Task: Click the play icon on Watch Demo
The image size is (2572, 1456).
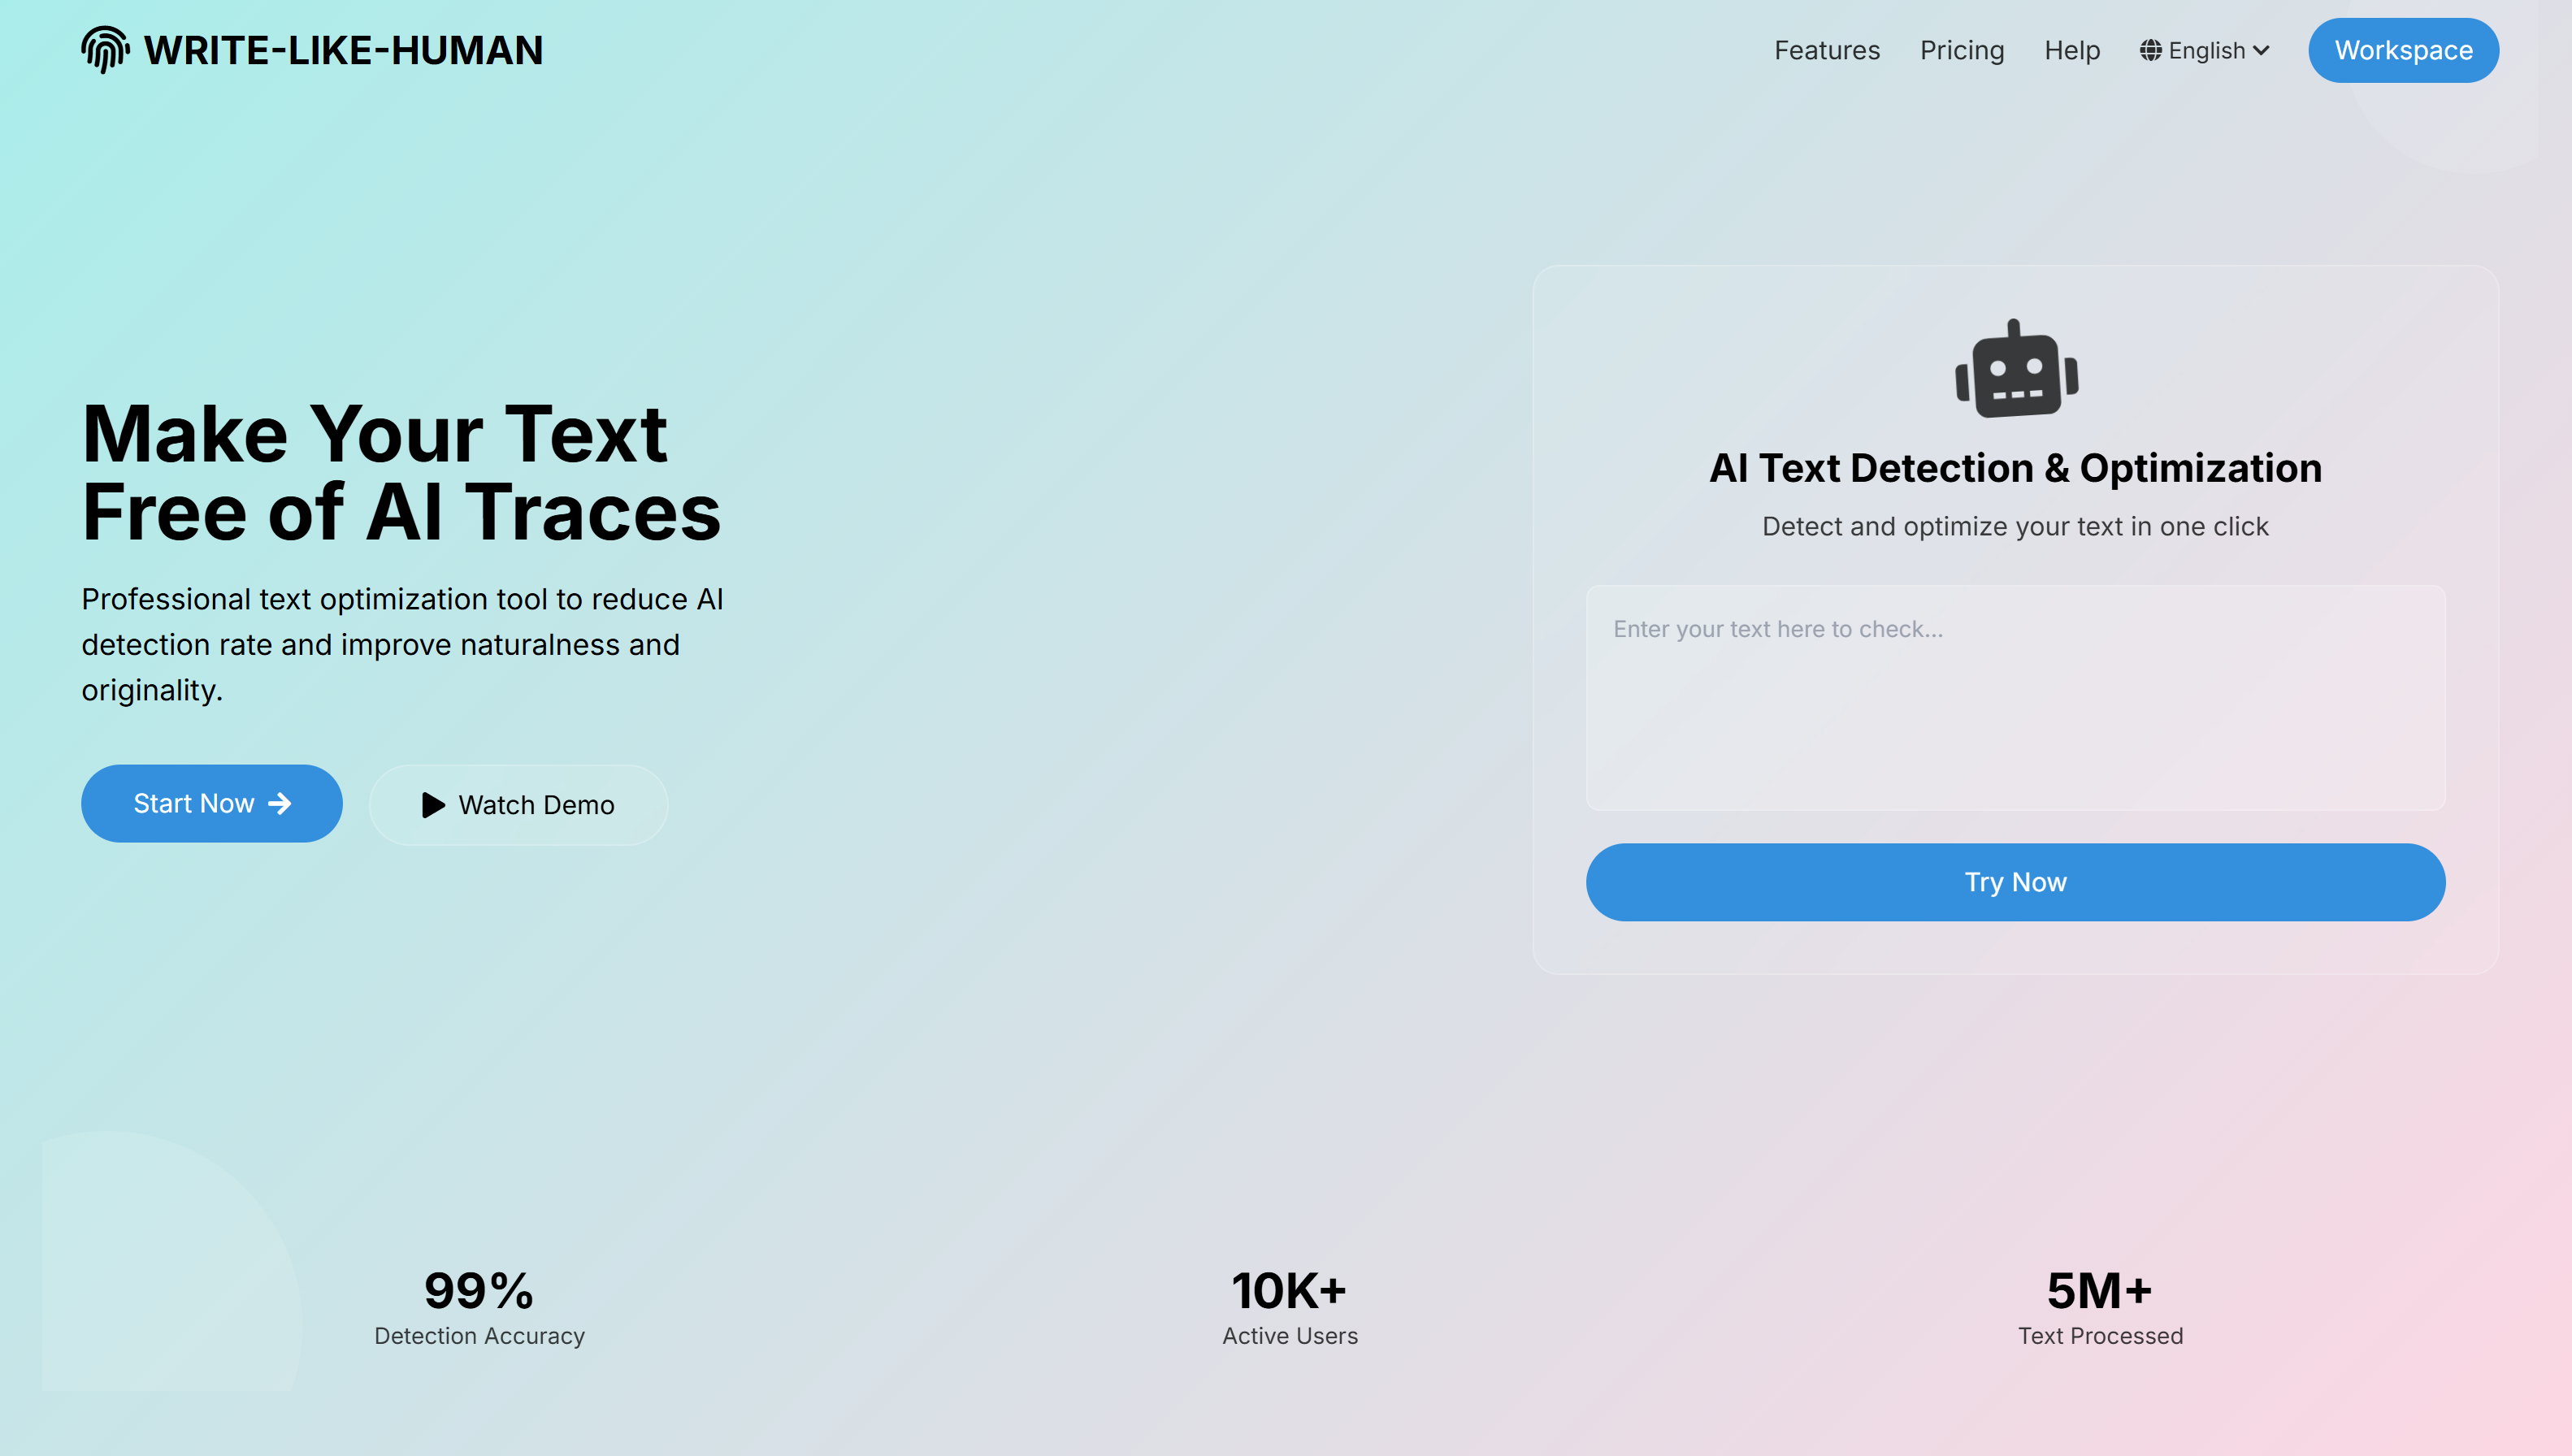Action: tap(433, 805)
